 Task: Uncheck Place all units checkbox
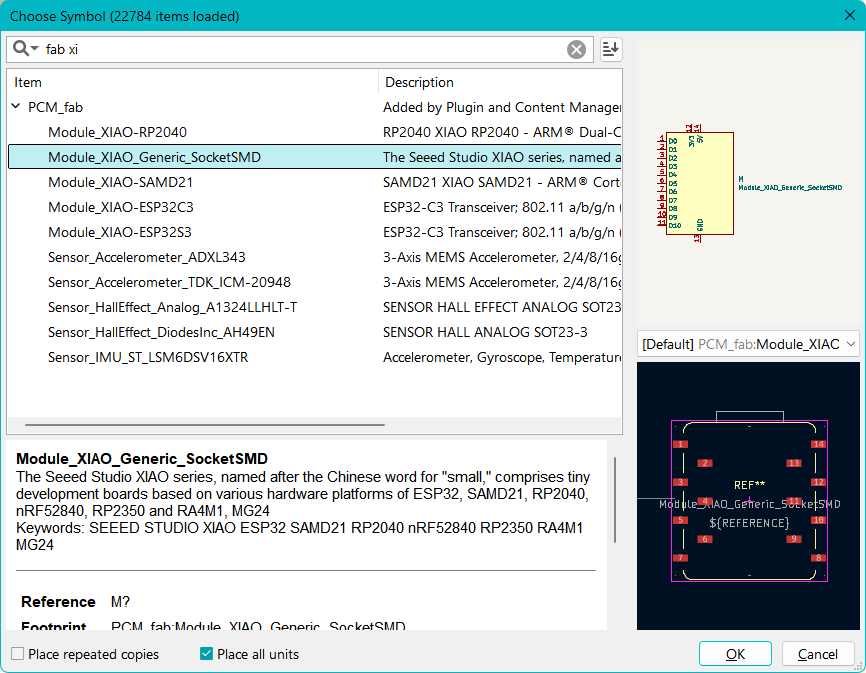coord(206,654)
